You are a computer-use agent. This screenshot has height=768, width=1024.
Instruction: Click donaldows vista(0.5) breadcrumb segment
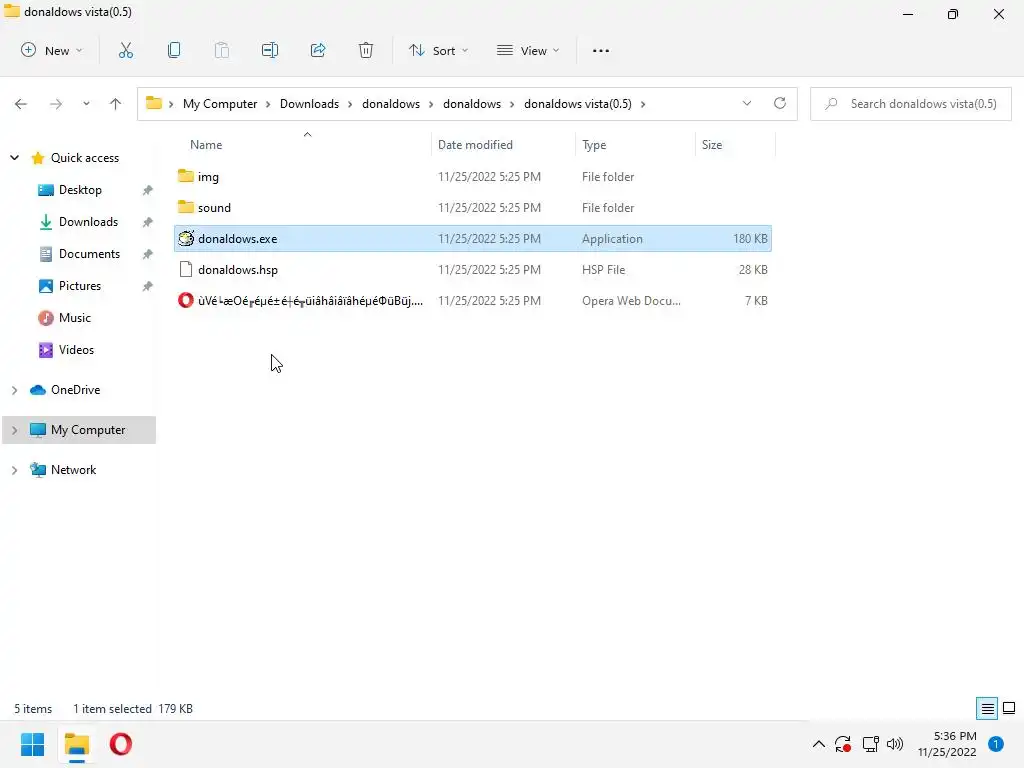click(x=578, y=104)
